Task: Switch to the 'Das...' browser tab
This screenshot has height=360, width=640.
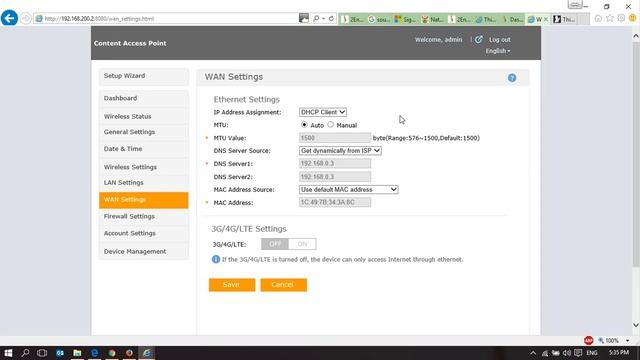Action: [x=512, y=19]
